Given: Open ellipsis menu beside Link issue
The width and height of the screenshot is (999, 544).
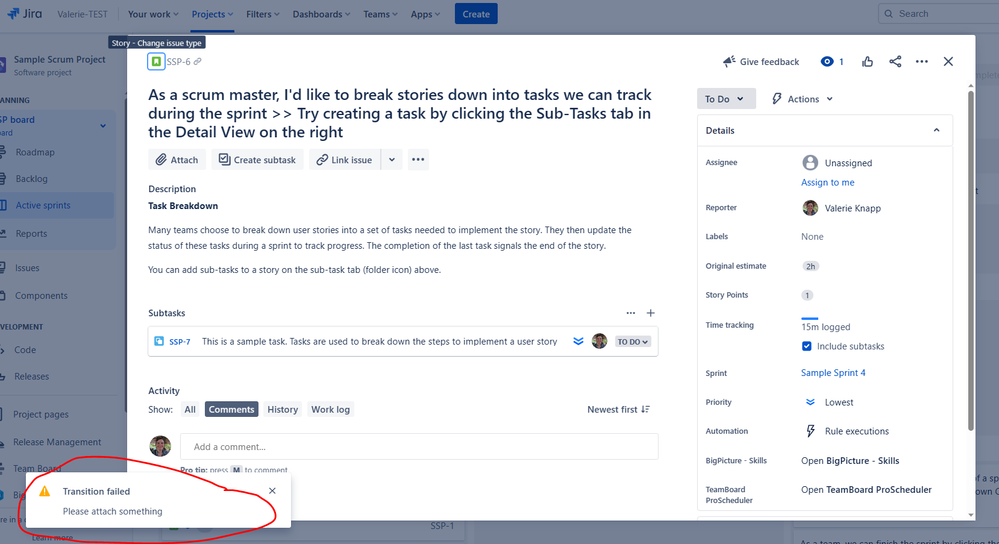Looking at the screenshot, I should click(418, 160).
